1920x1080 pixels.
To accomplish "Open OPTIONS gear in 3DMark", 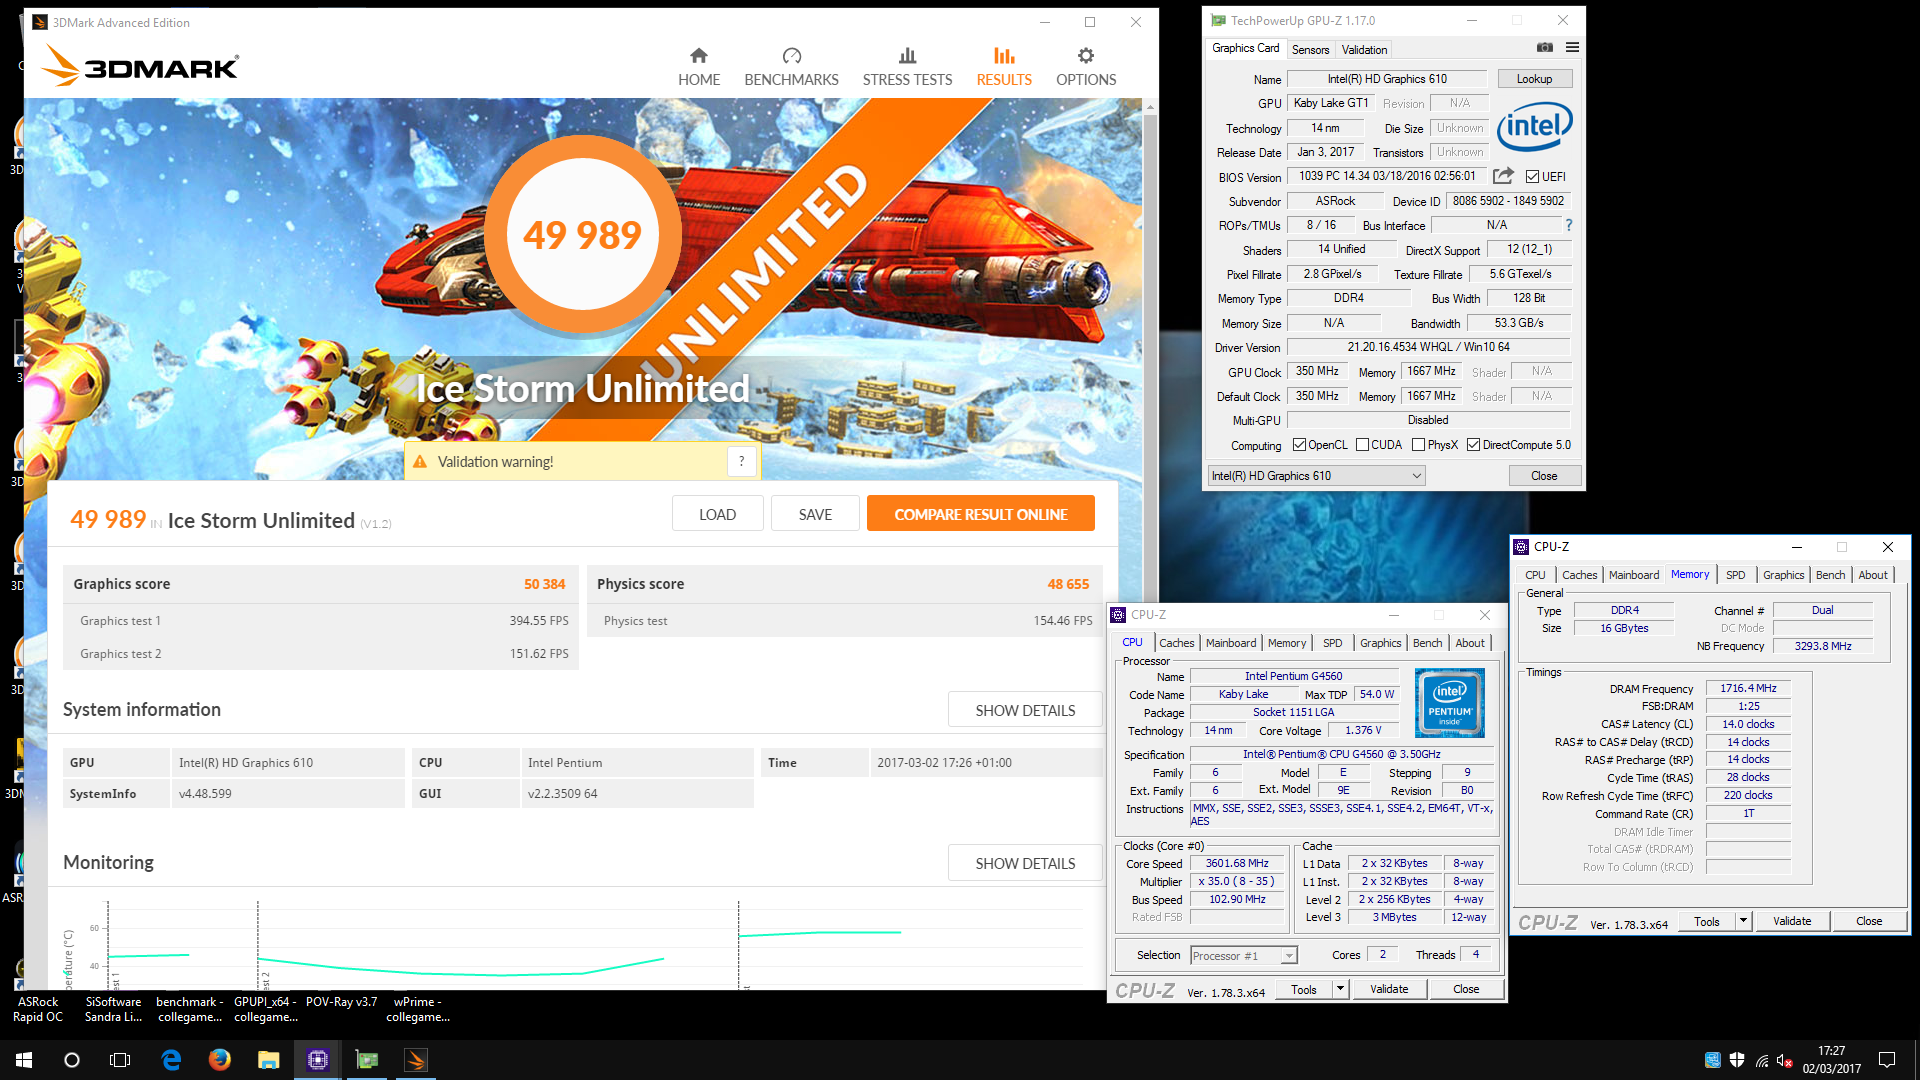I will [x=1086, y=67].
